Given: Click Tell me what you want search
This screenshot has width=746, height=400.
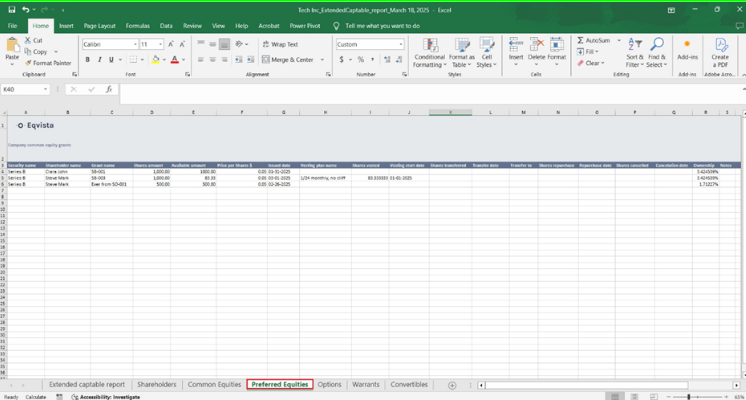Looking at the screenshot, I should coord(383,26).
